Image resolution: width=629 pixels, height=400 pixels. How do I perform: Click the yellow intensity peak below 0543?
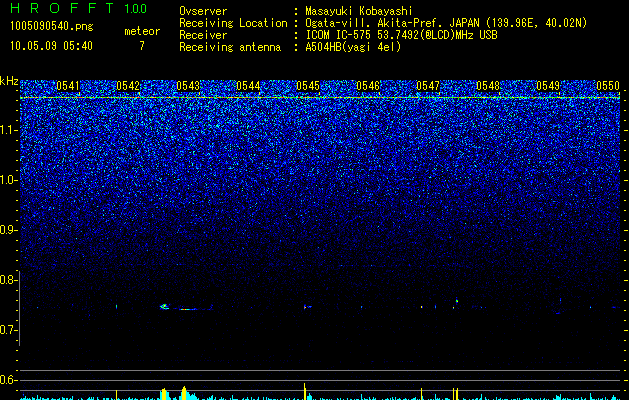pos(184,393)
